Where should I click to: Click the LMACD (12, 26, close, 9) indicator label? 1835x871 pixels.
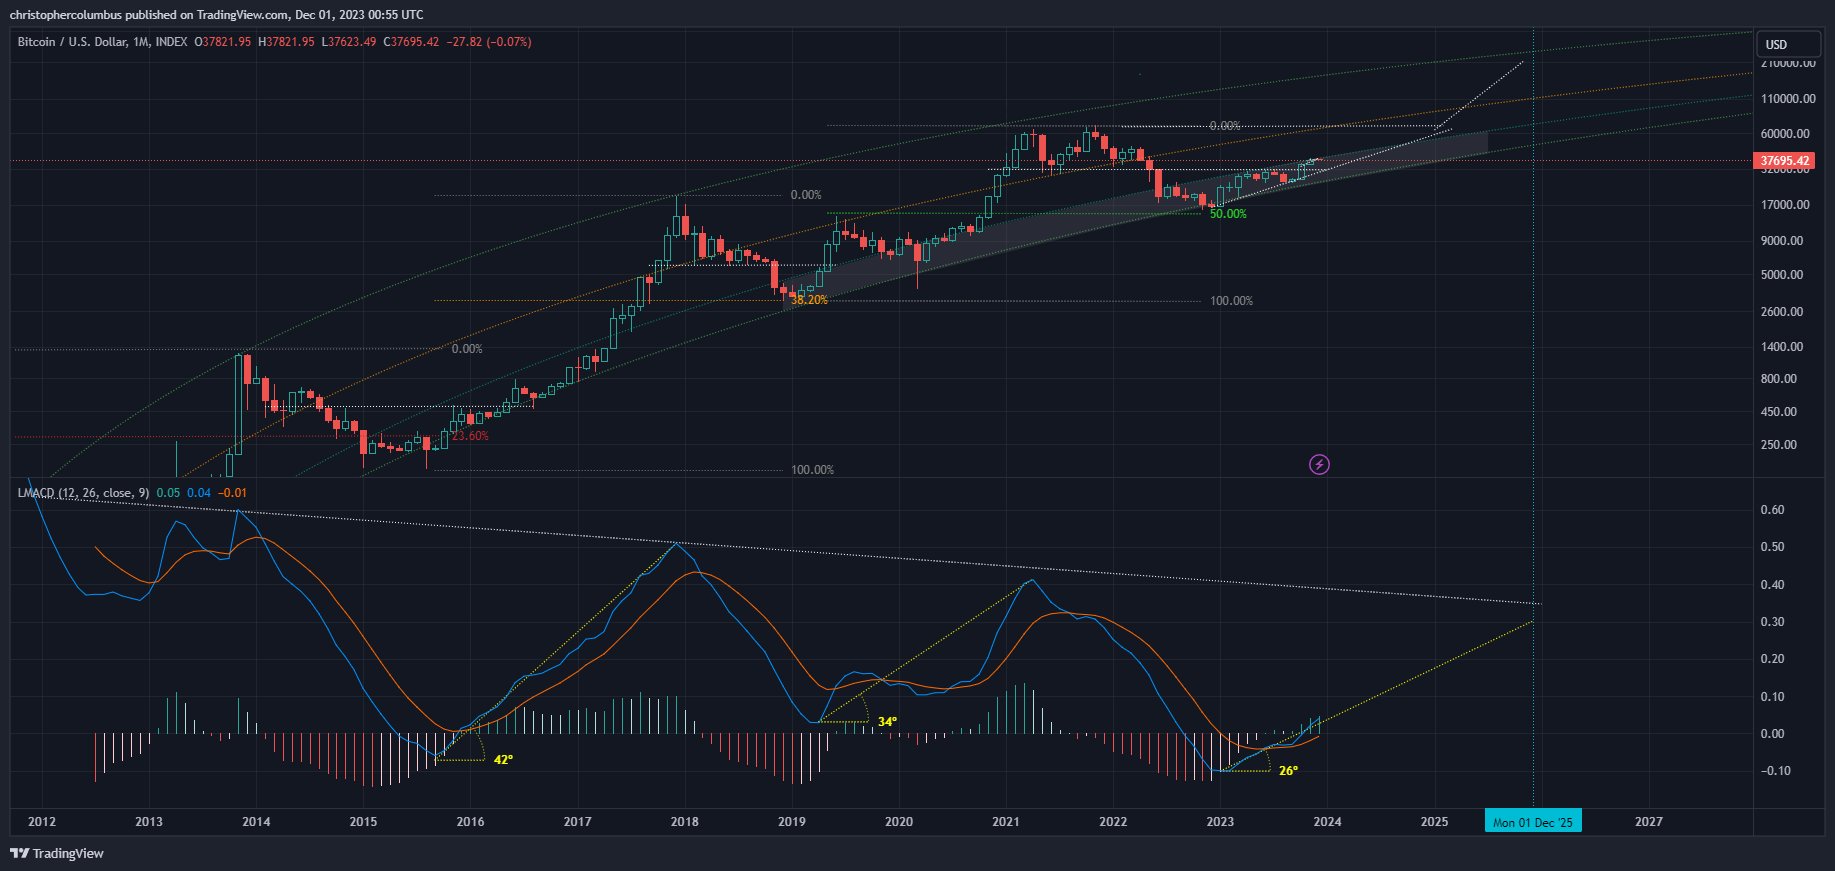pos(83,493)
